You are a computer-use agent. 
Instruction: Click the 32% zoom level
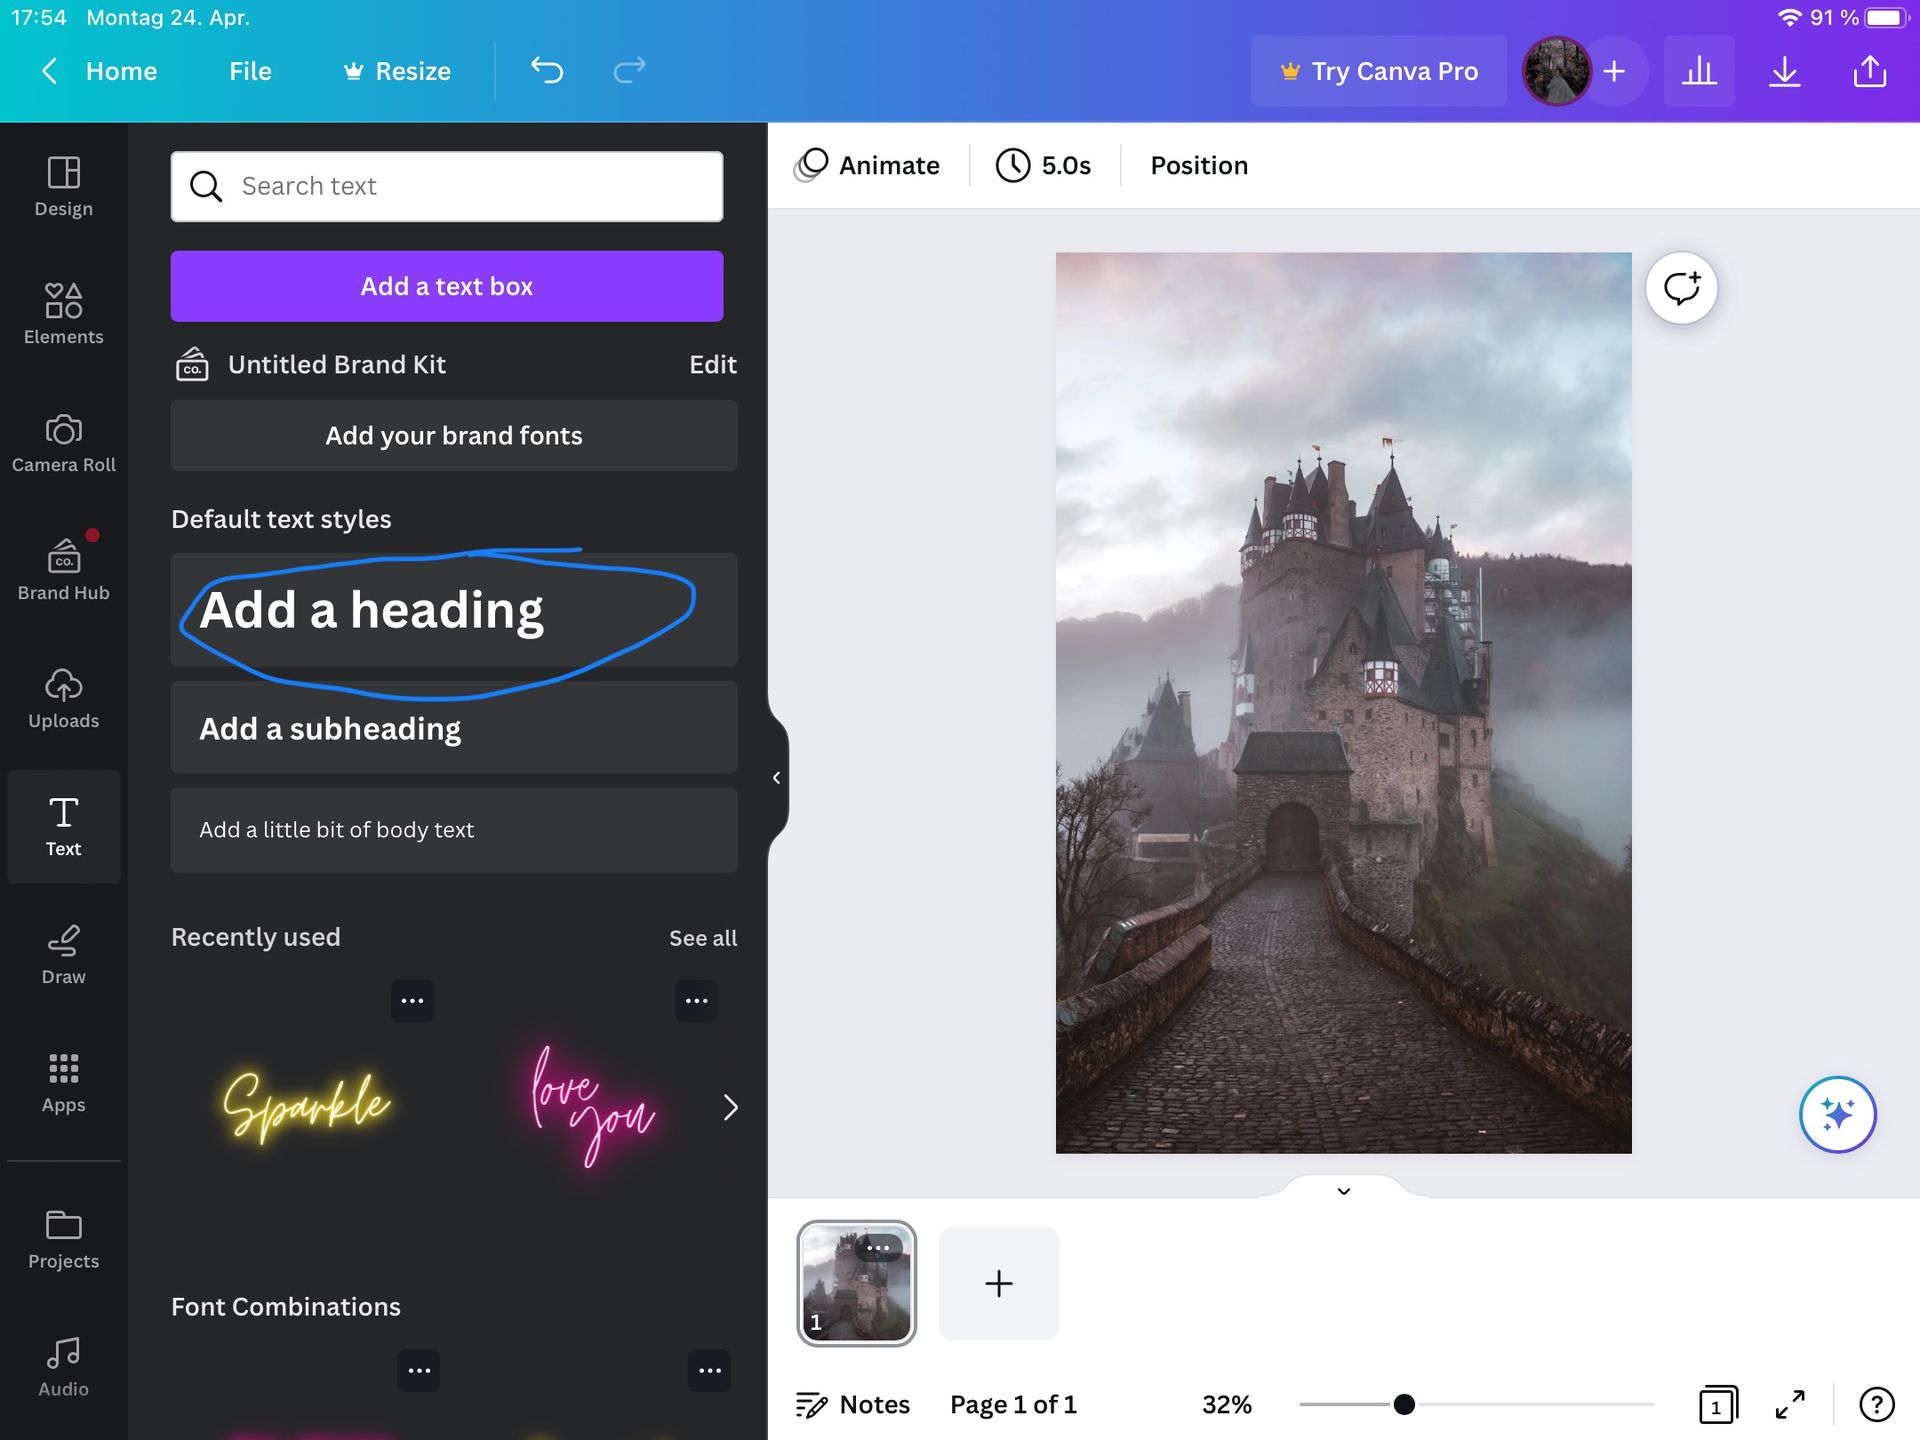pos(1227,1404)
